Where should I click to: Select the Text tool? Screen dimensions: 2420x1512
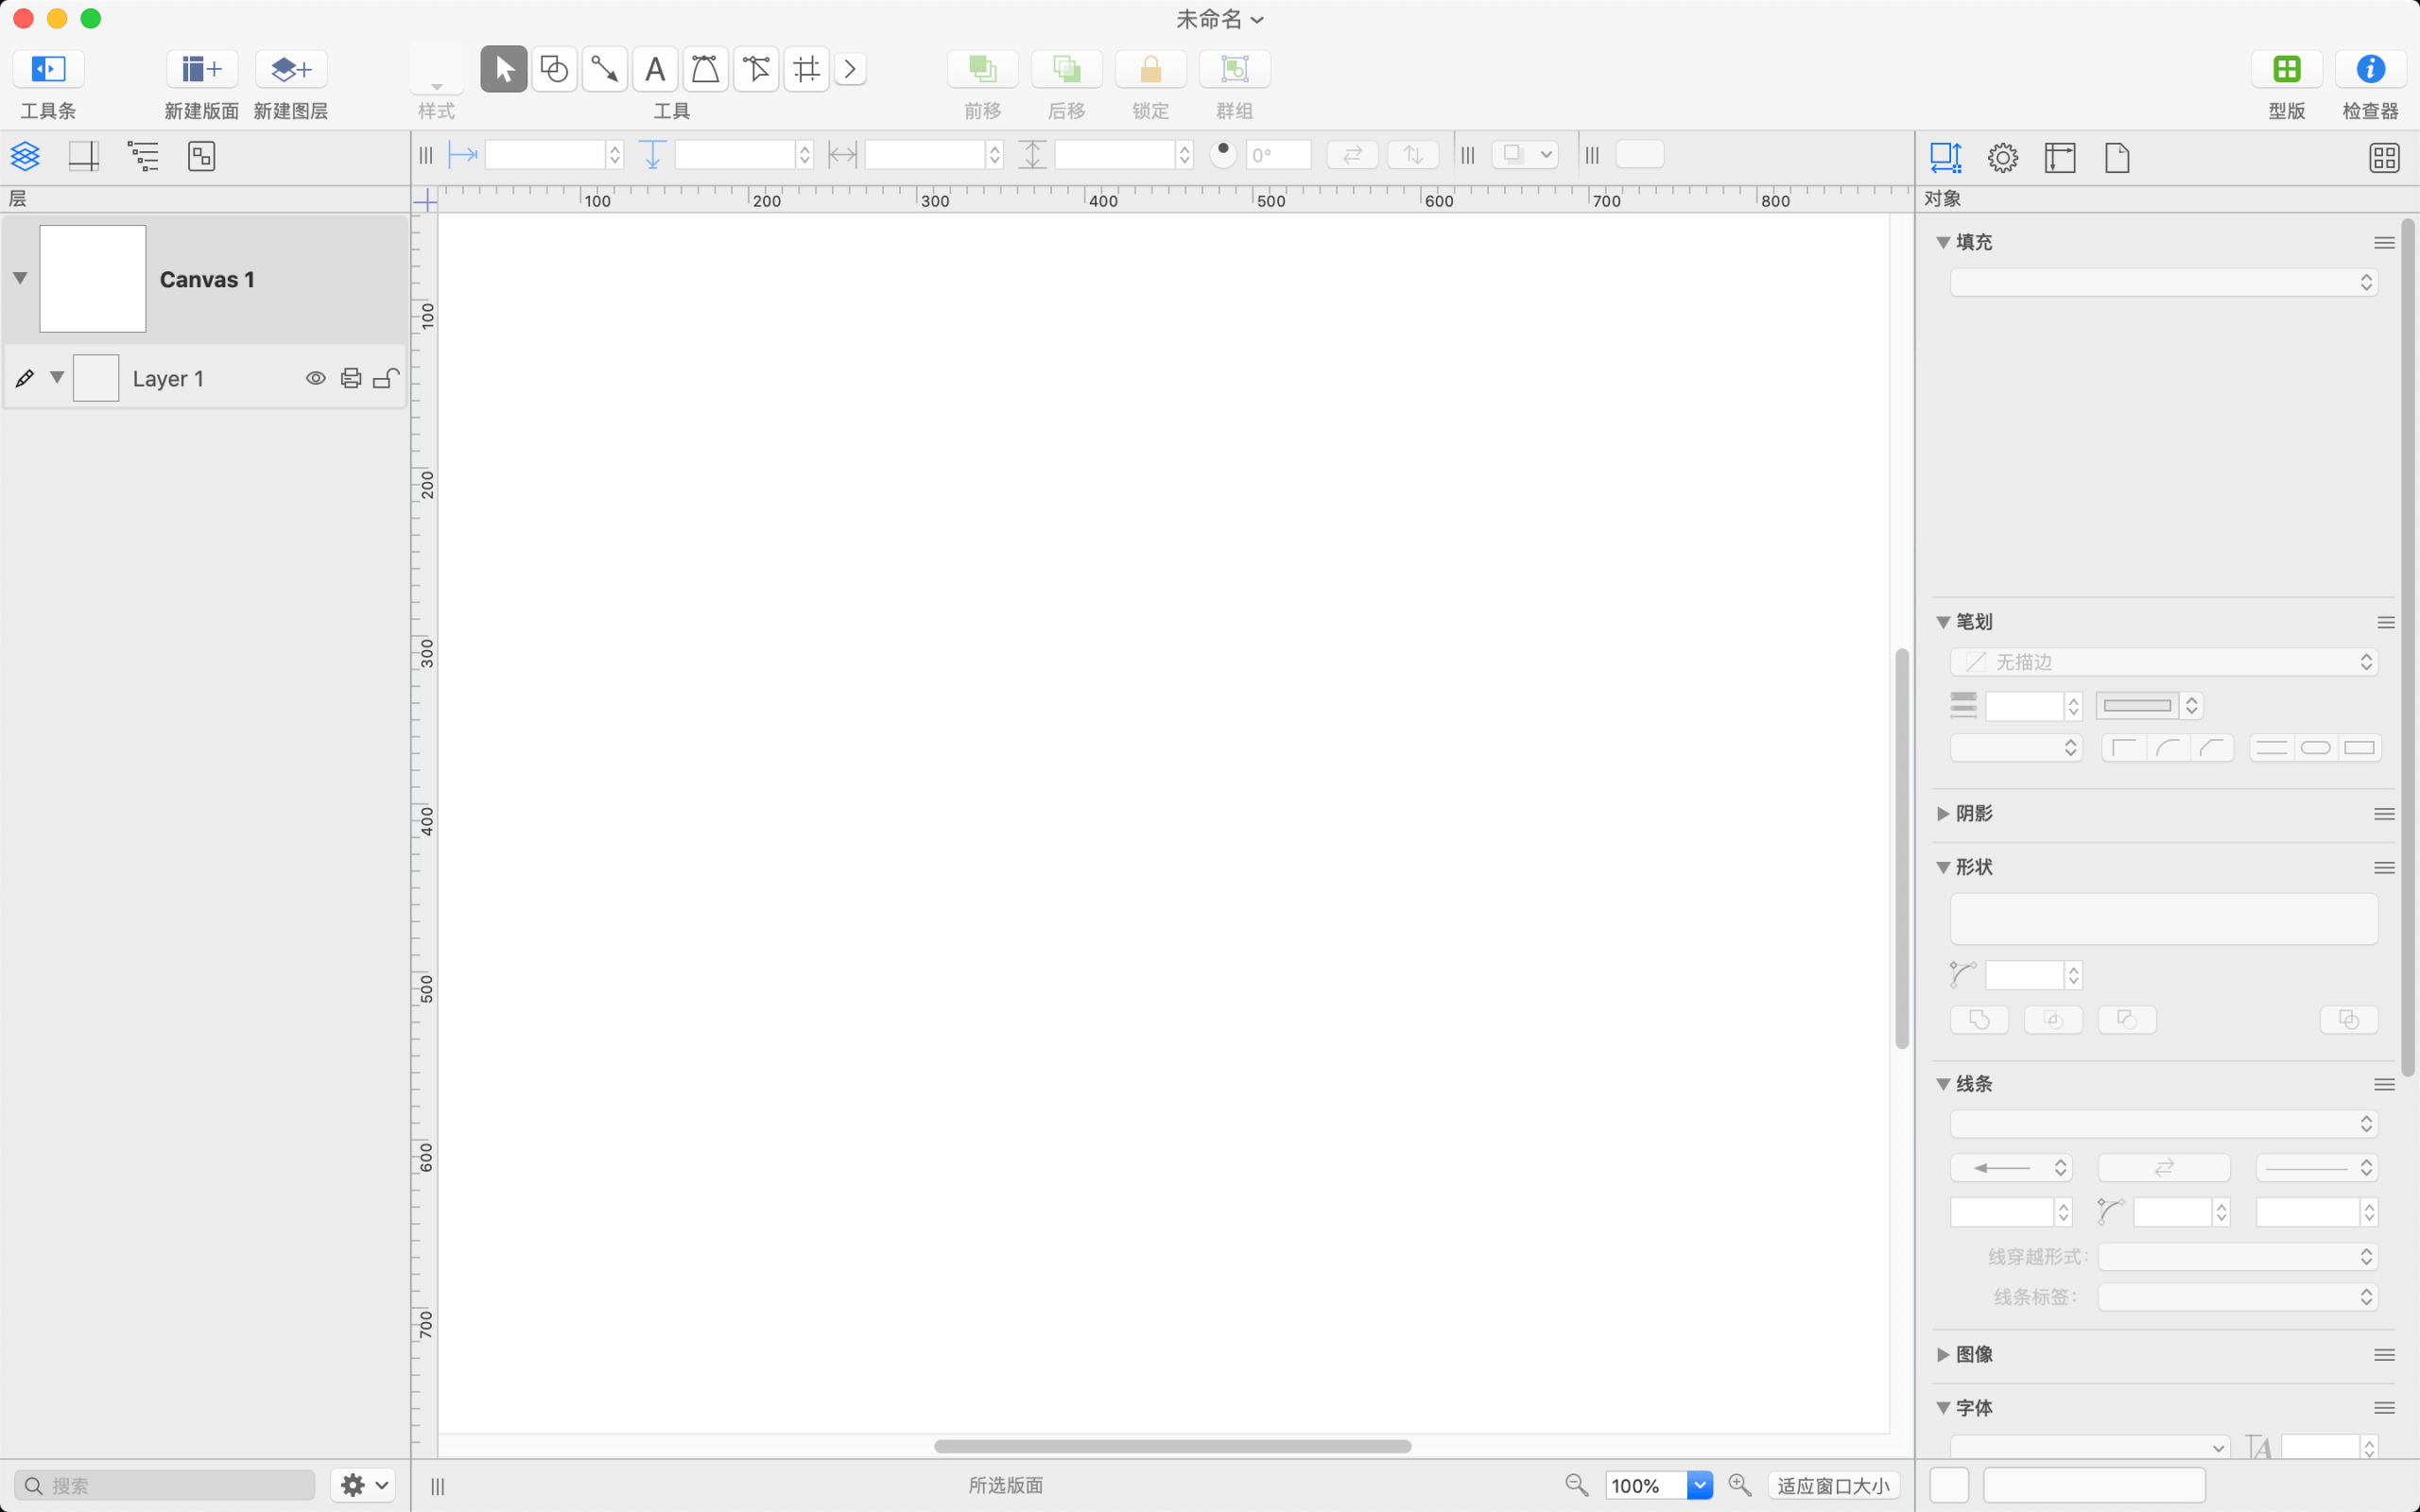point(655,69)
